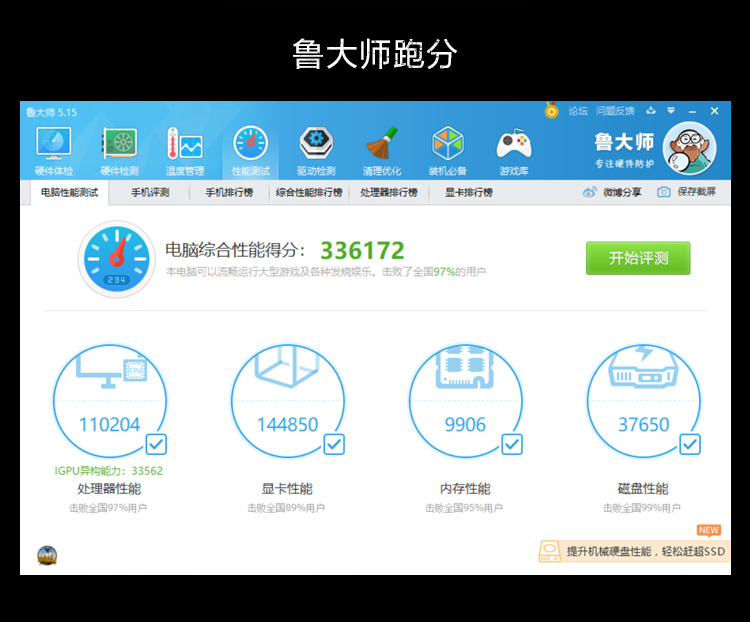This screenshot has width=750, height=622.
Task: Open the 提升机械硬盘性能 SSD banner
Action: pos(634,551)
